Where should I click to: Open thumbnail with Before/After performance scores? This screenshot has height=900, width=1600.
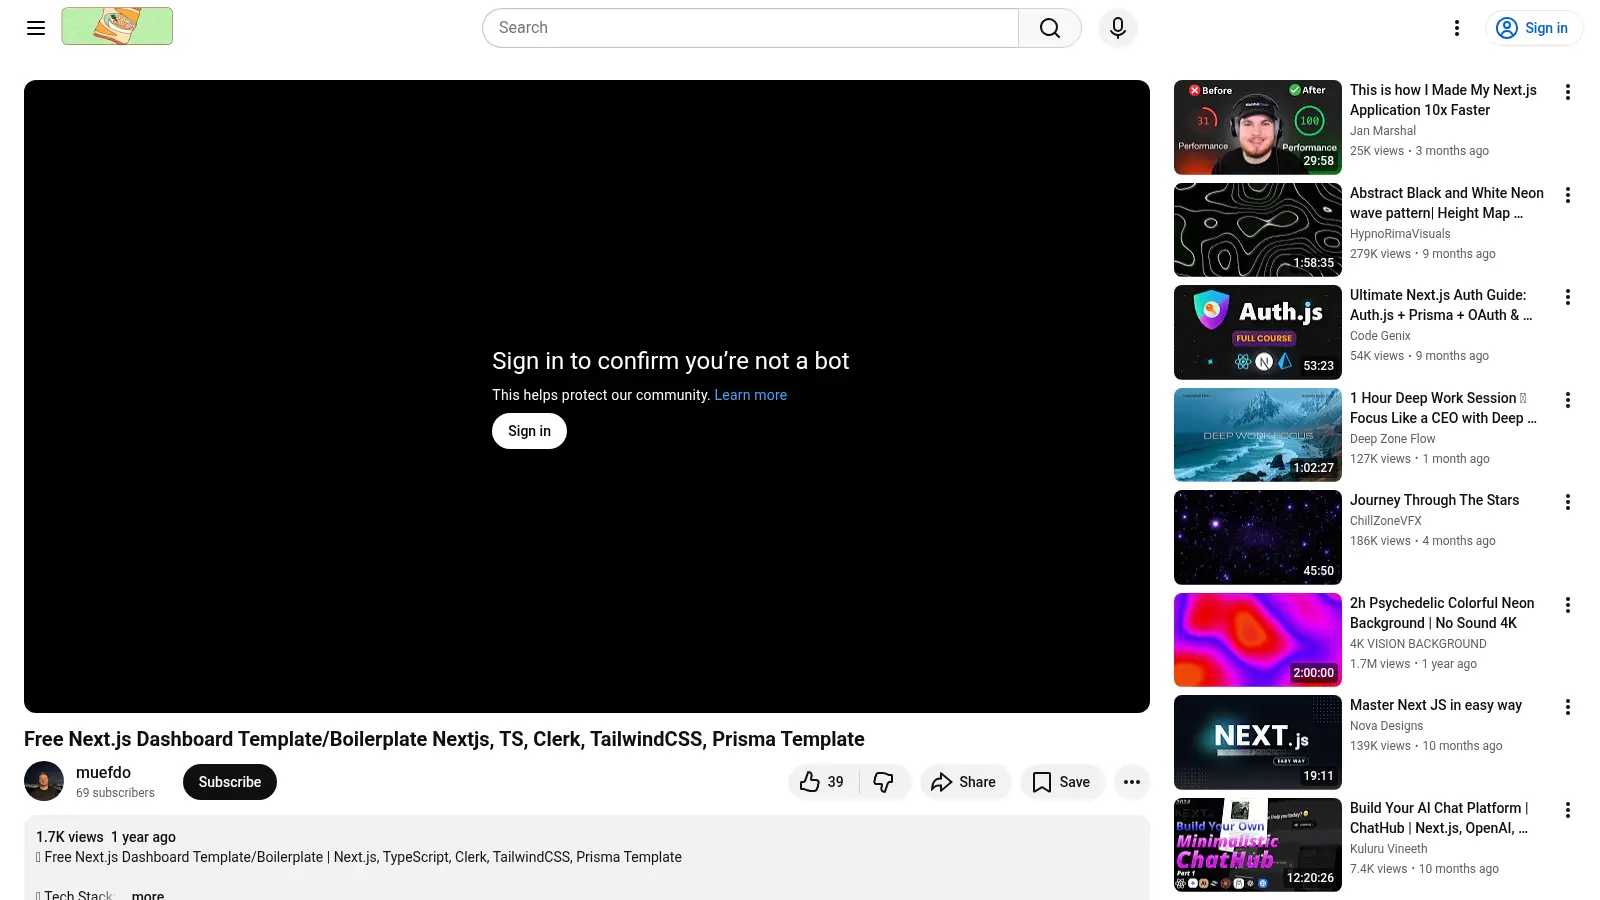coord(1258,127)
